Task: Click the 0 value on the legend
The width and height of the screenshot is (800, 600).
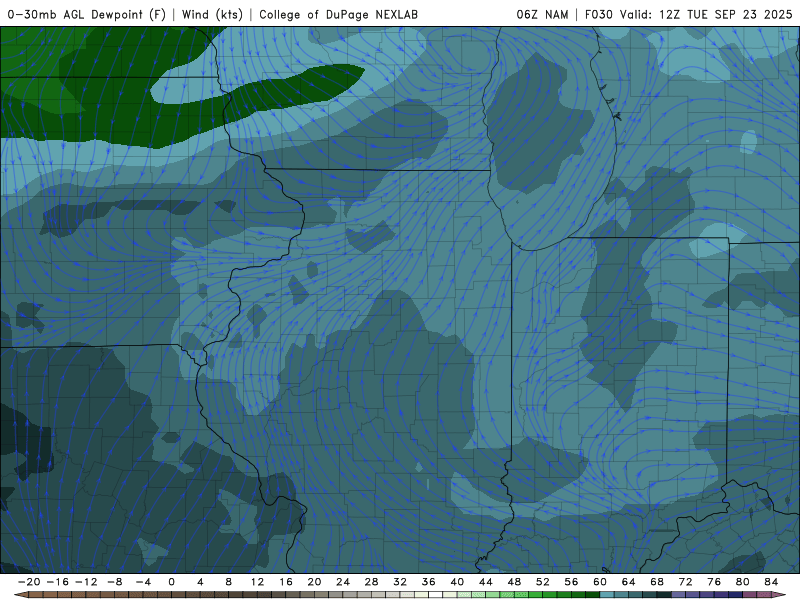Action: (171, 582)
